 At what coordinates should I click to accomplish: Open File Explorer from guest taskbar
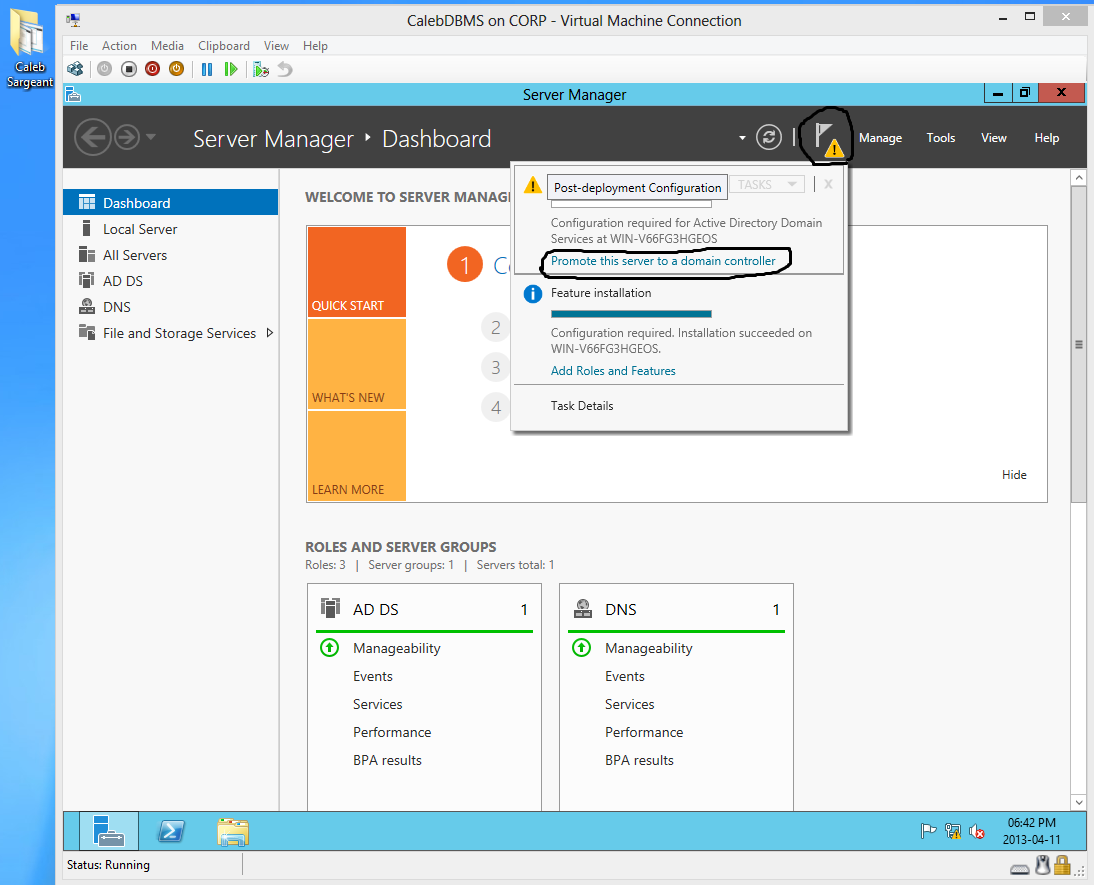click(232, 831)
